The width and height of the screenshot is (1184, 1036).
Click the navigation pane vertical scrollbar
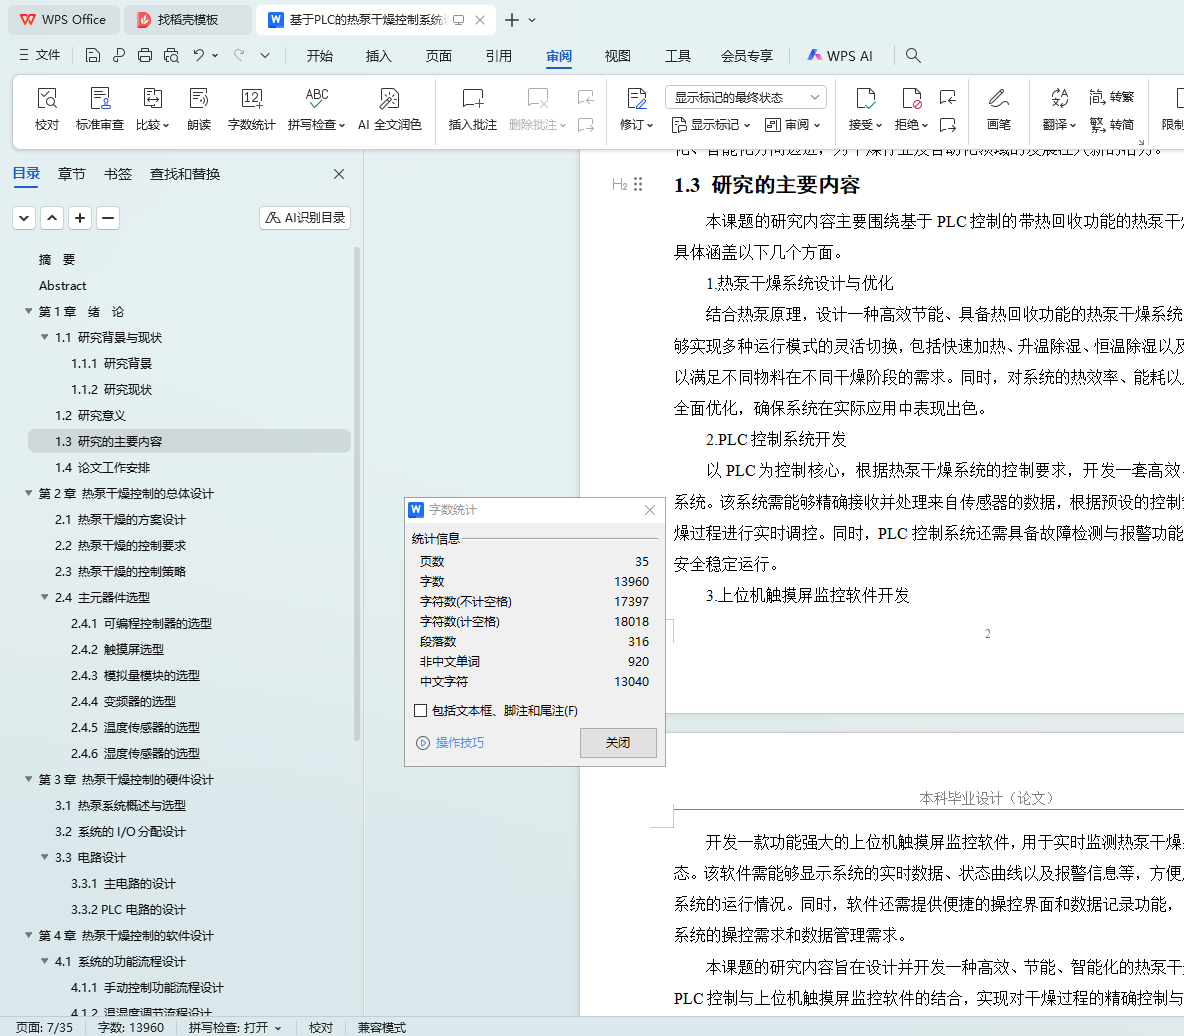(356, 495)
